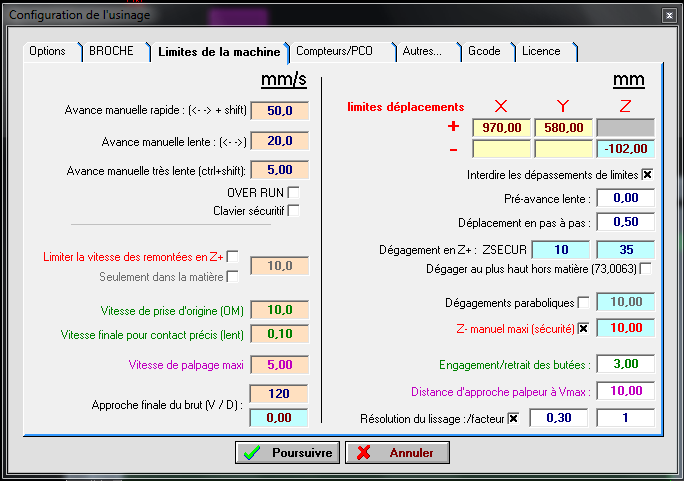Open the Gcode tab
The height and width of the screenshot is (481, 684).
pos(485,51)
